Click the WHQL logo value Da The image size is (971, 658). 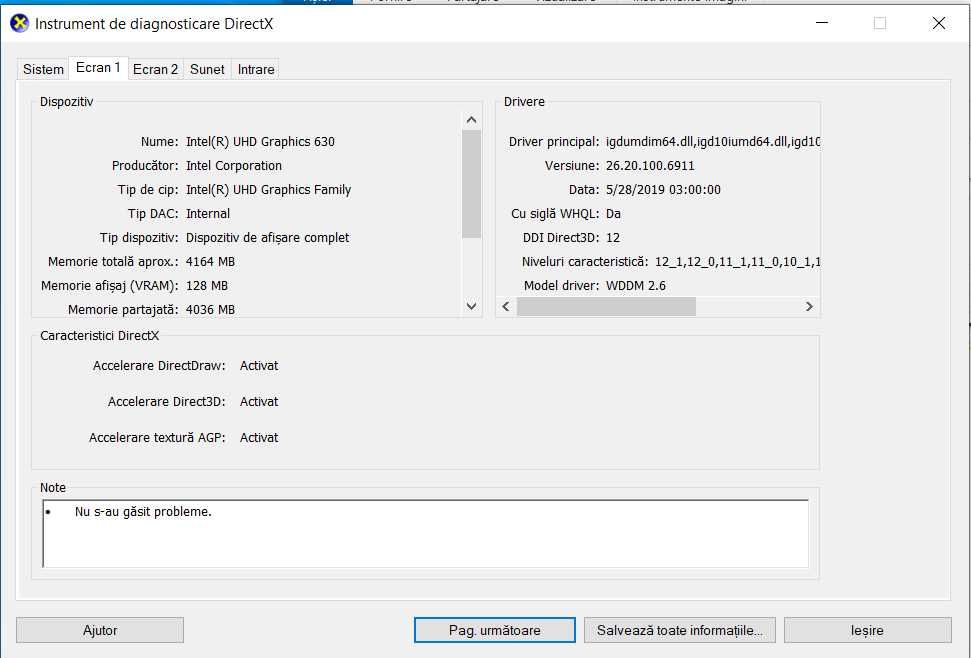coord(613,214)
